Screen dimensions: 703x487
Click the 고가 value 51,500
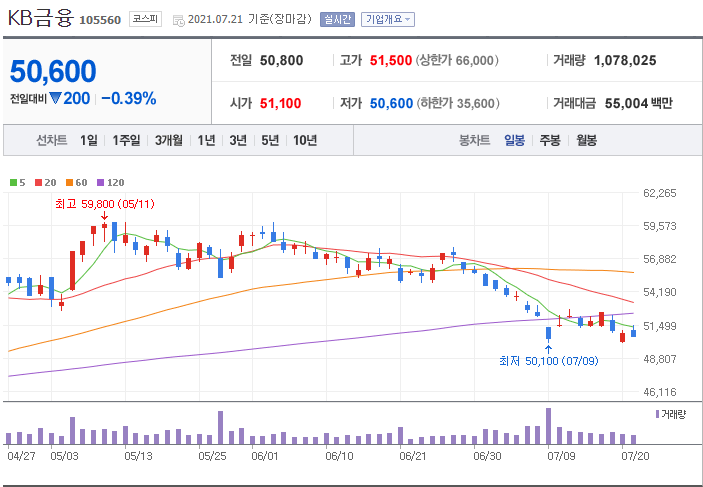(x=391, y=60)
